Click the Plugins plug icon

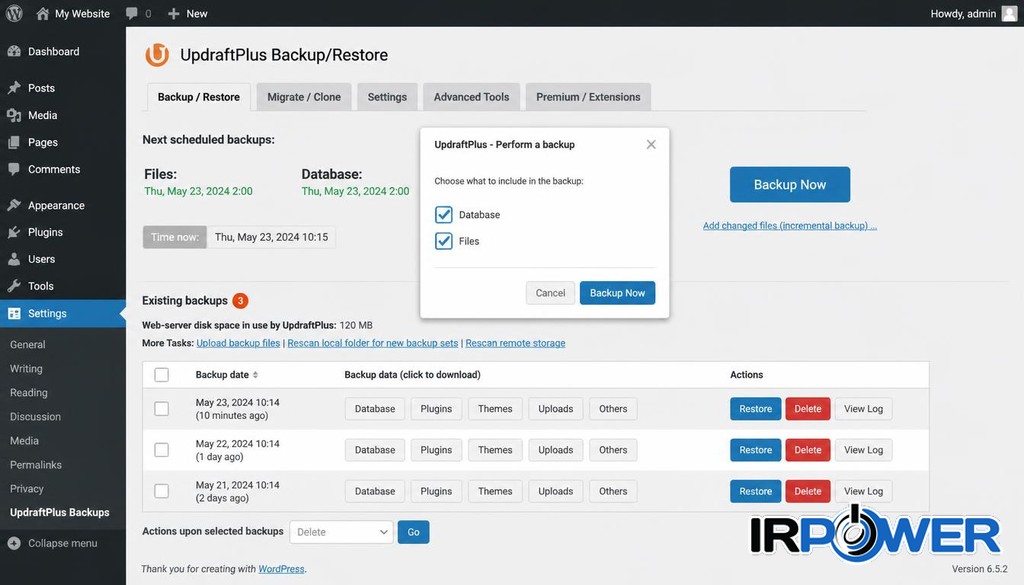point(14,232)
